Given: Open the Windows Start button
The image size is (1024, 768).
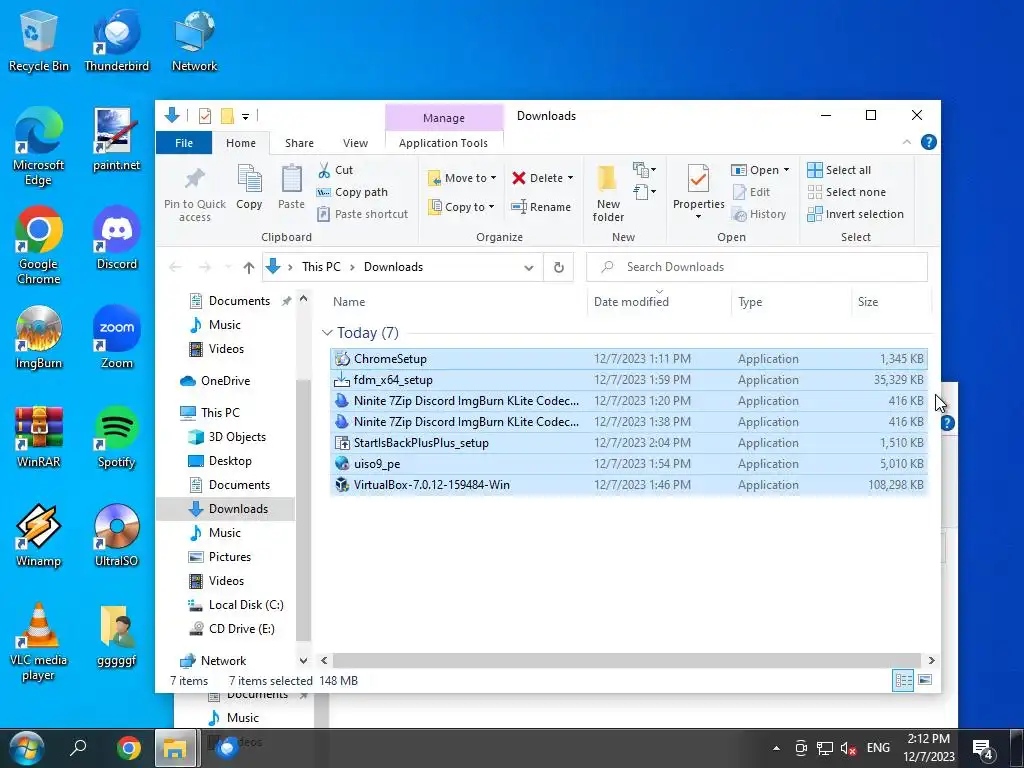Looking at the screenshot, I should pyautogui.click(x=26, y=748).
